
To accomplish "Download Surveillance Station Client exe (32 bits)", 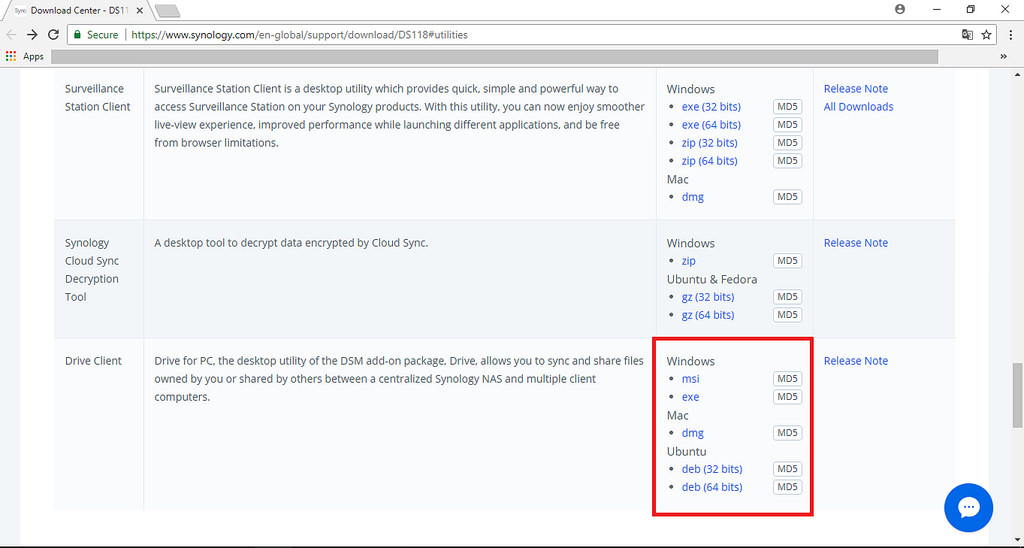I will [711, 106].
